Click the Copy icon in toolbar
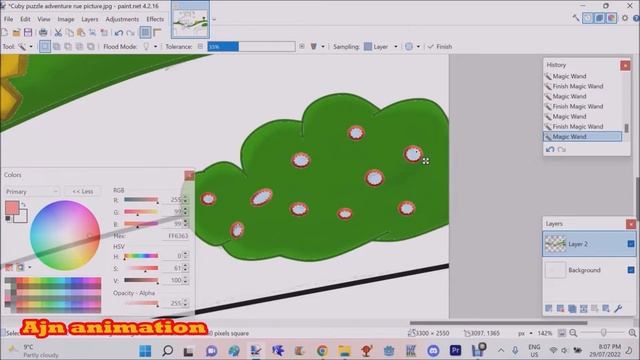The width and height of the screenshot is (640, 360). [x=70, y=32]
